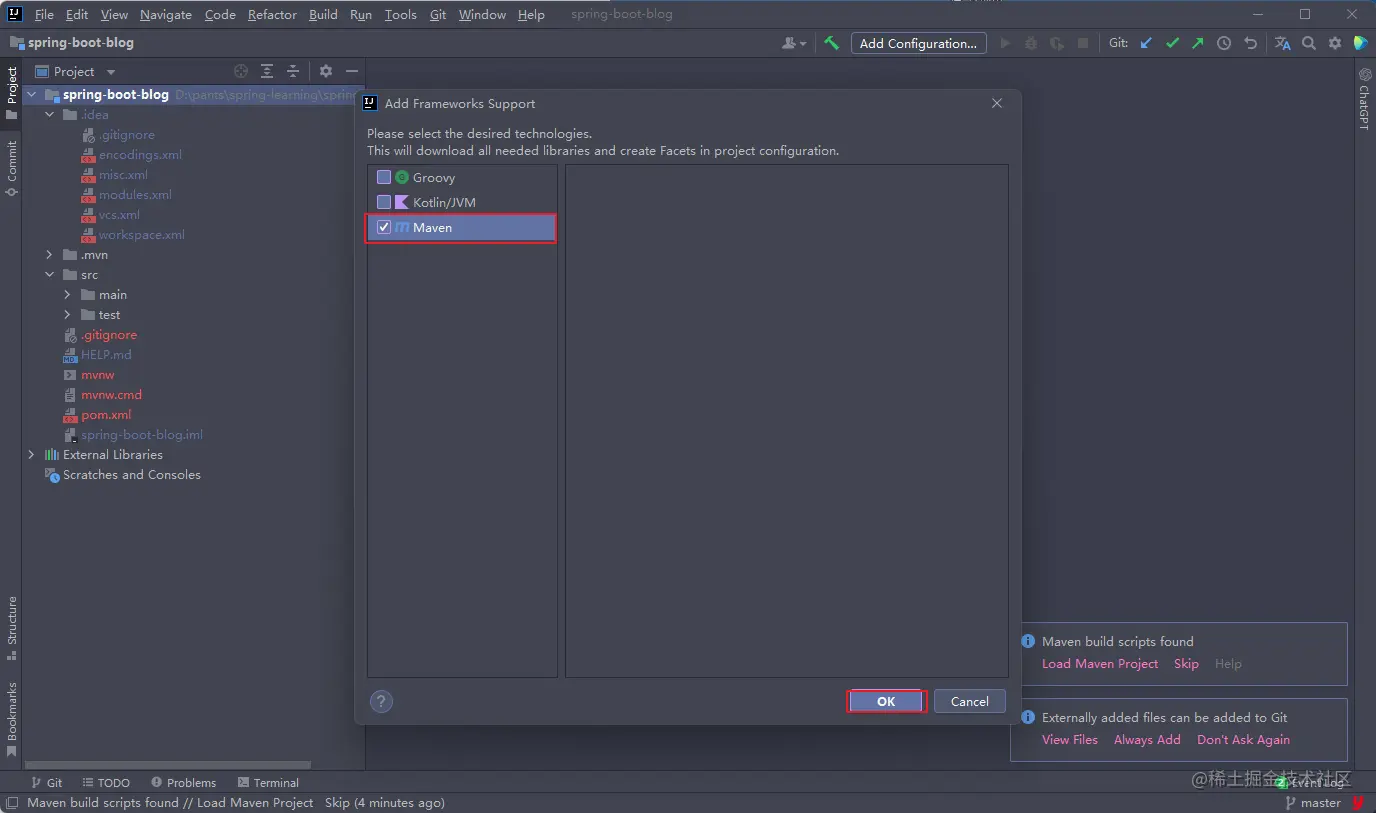The image size is (1376, 813).
Task: Open IDE settings gear icon in toolbar
Action: (1335, 43)
